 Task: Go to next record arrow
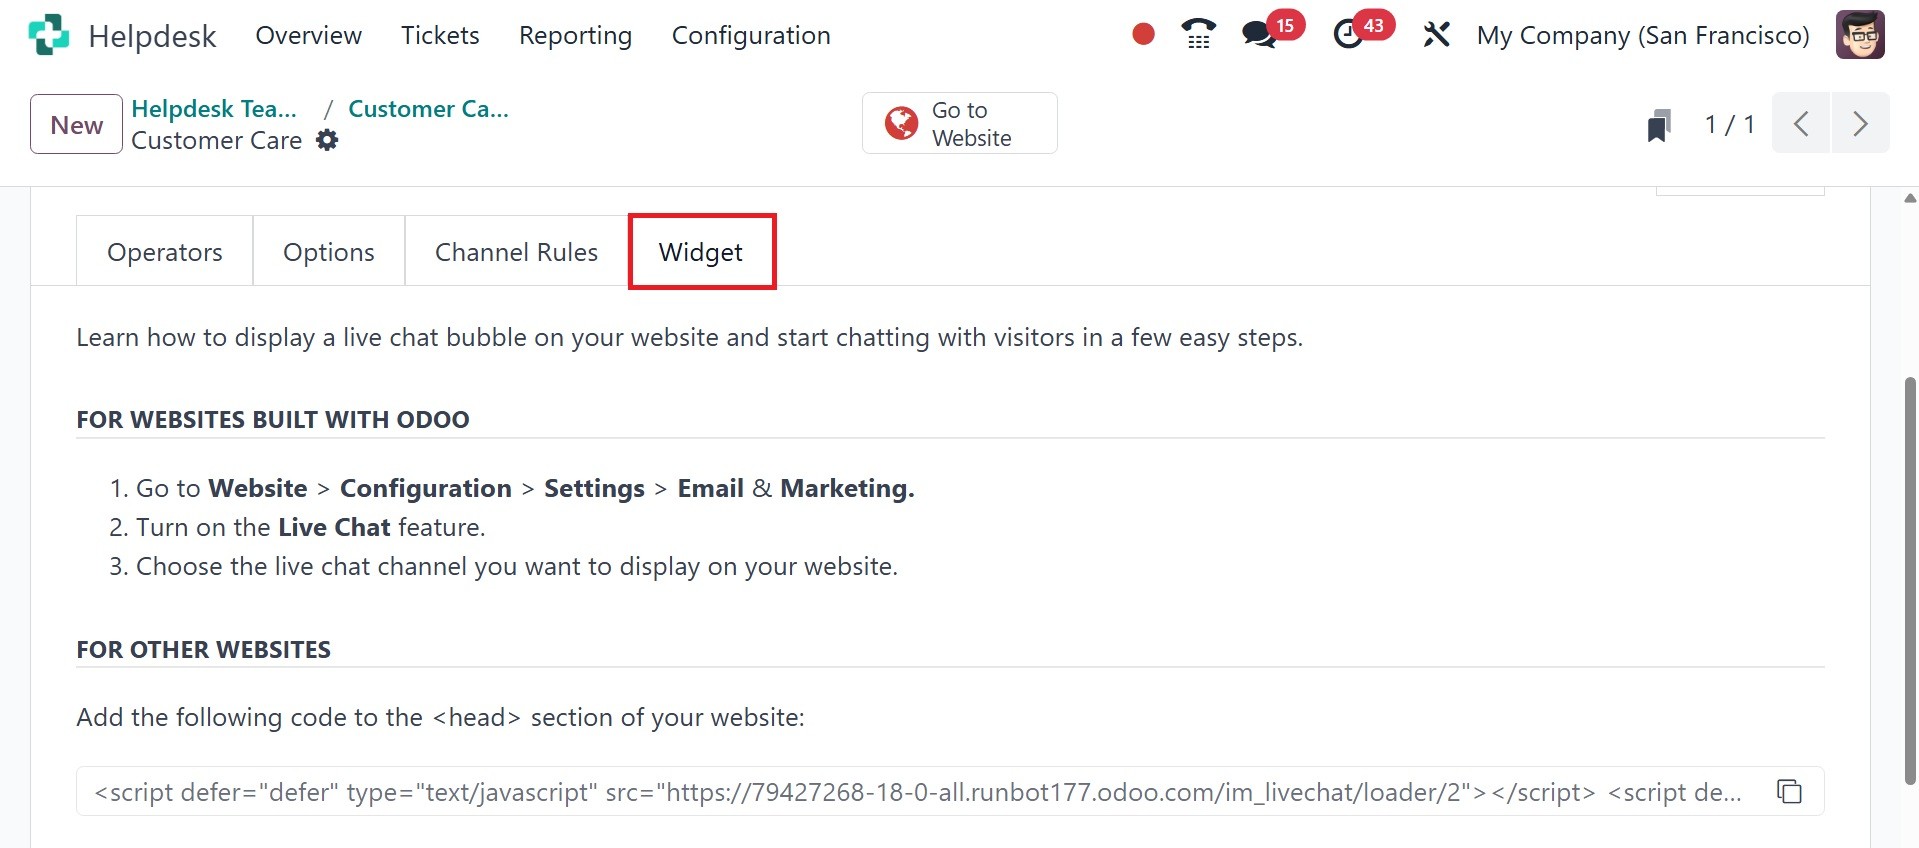[1860, 124]
